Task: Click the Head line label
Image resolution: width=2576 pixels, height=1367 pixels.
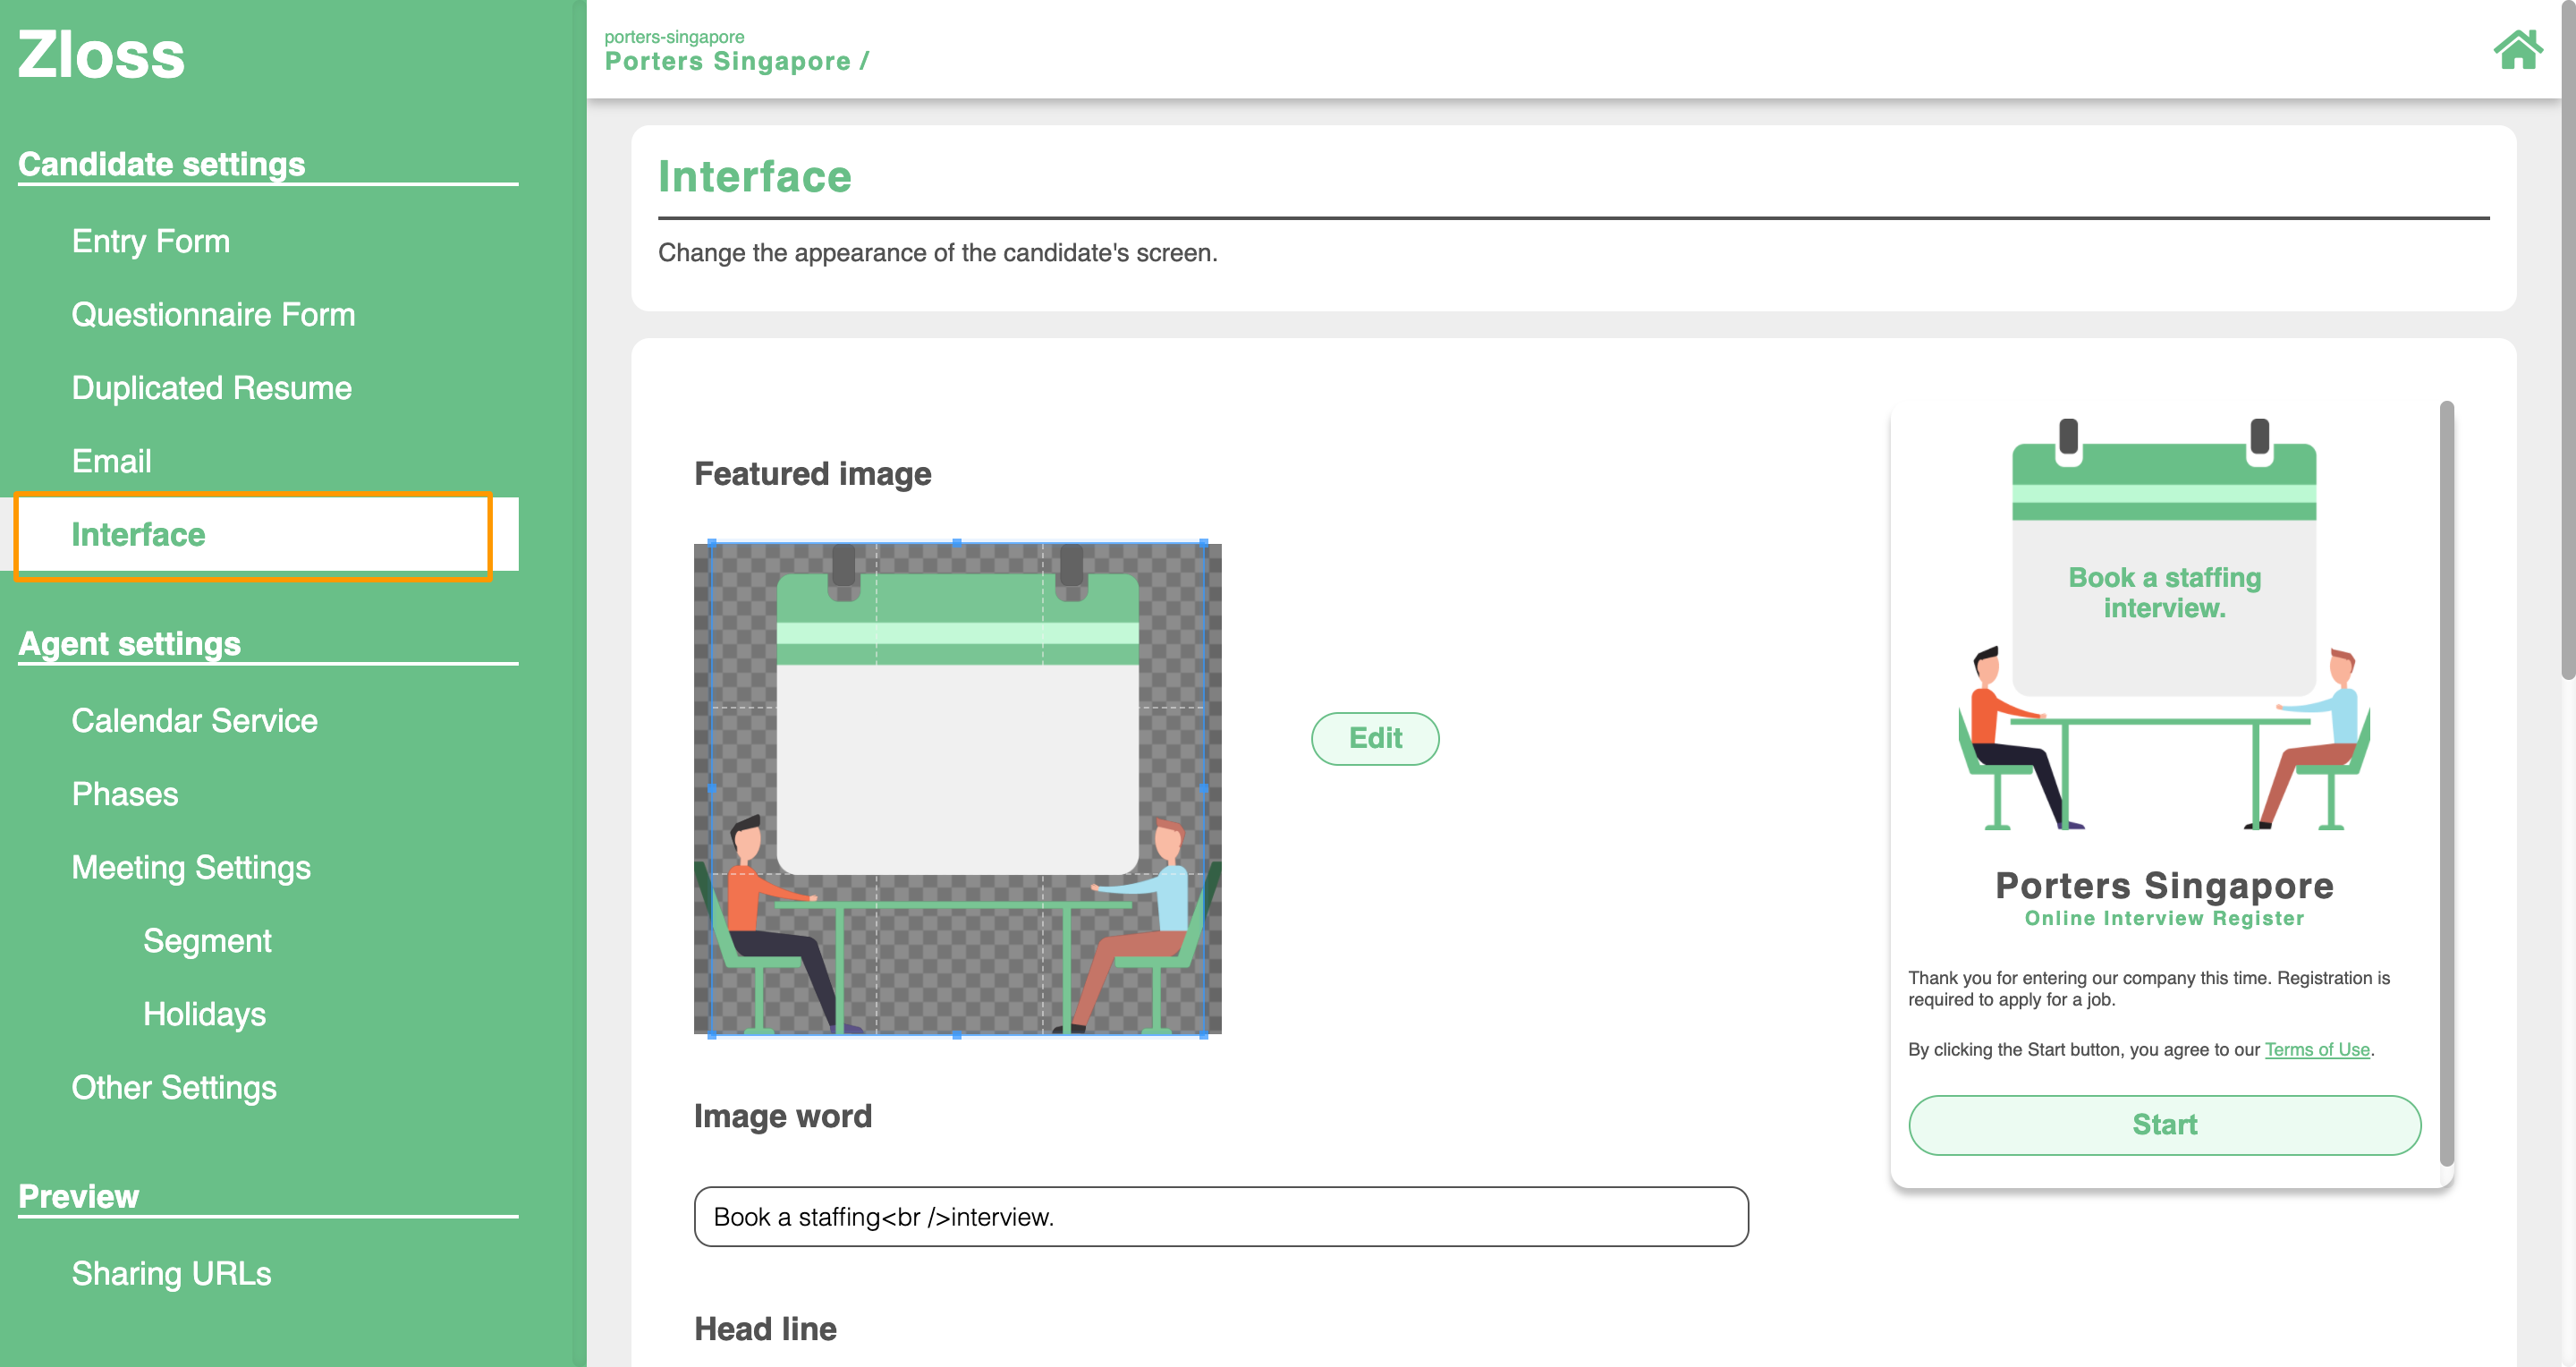Action: click(x=765, y=1329)
